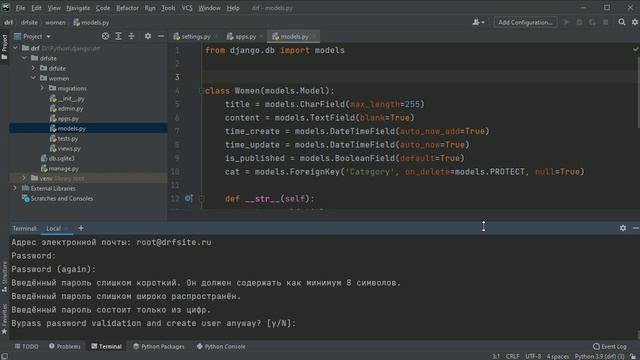The width and height of the screenshot is (640, 360).
Task: Click the Debug icon in toolbar
Action: (x=579, y=22)
